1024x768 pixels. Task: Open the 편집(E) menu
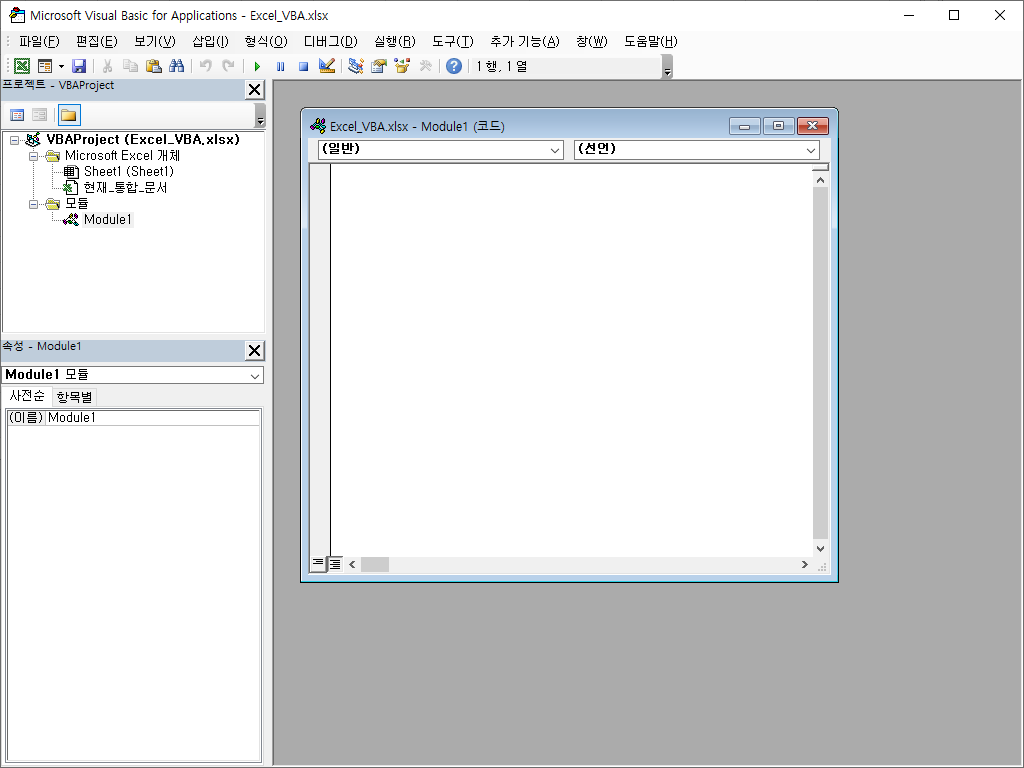point(97,41)
